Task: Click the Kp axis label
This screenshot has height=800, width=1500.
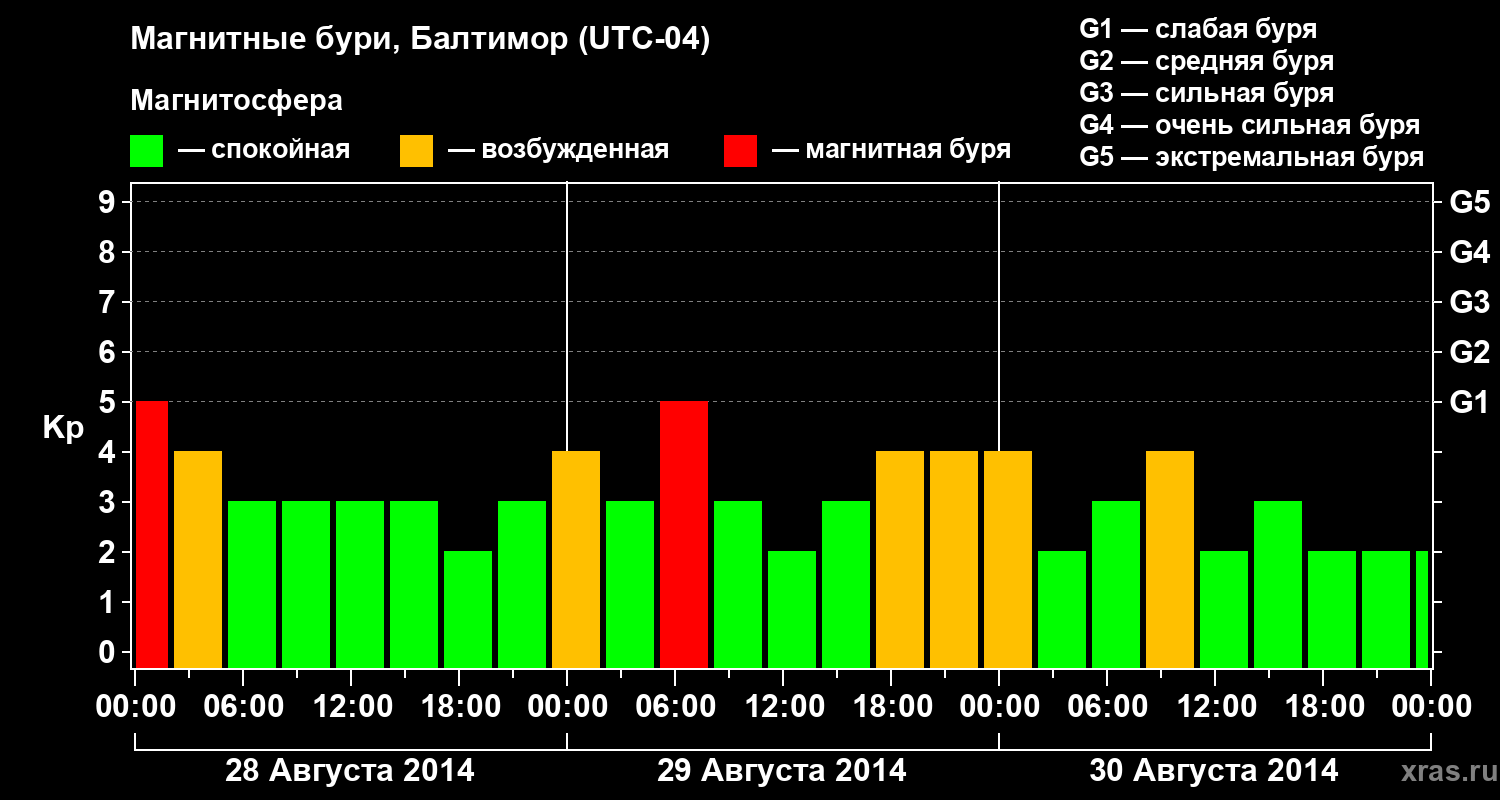Action: (x=62, y=428)
